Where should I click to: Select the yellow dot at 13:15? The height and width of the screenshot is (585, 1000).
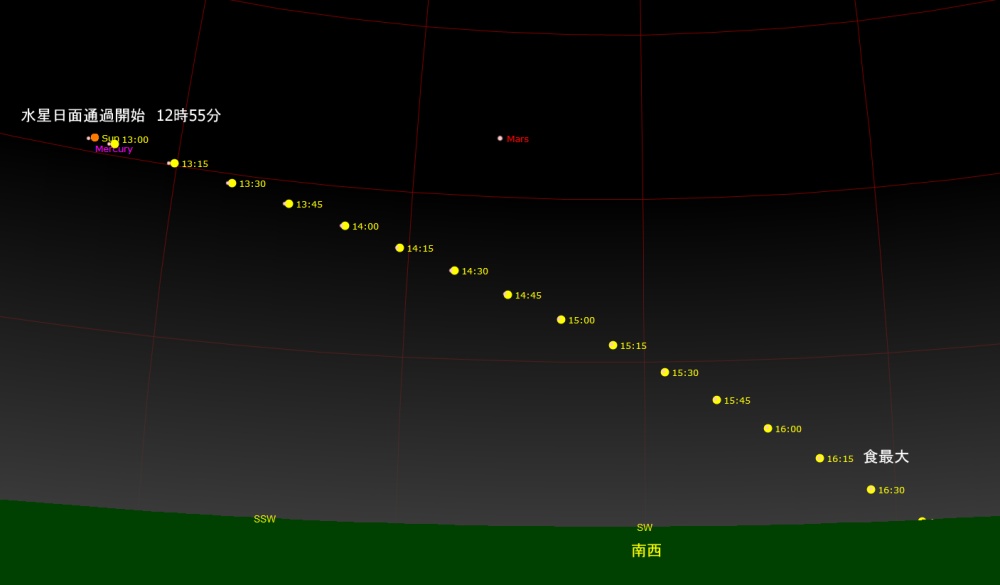tap(174, 163)
